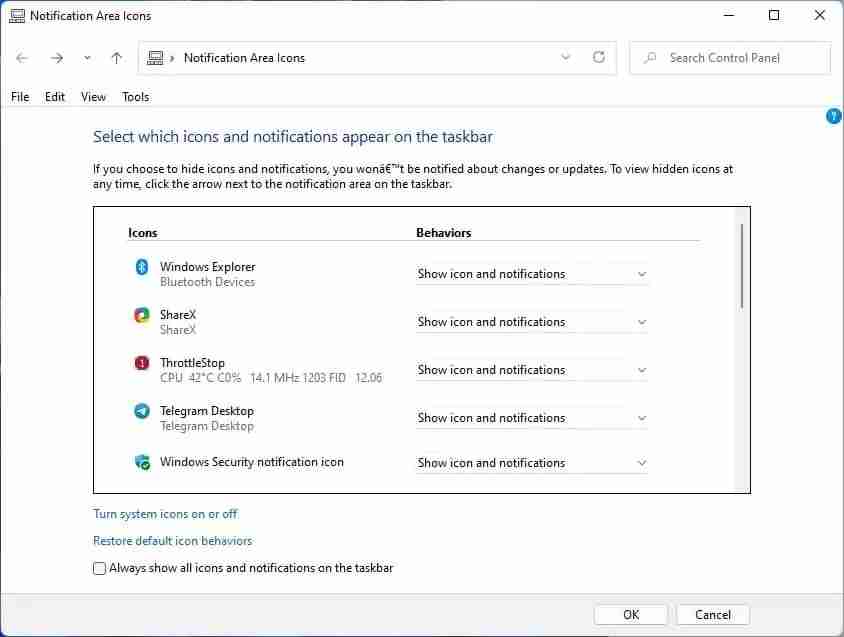This screenshot has height=637, width=844.
Task: Enable Always show all icons and notifications
Action: [99, 567]
